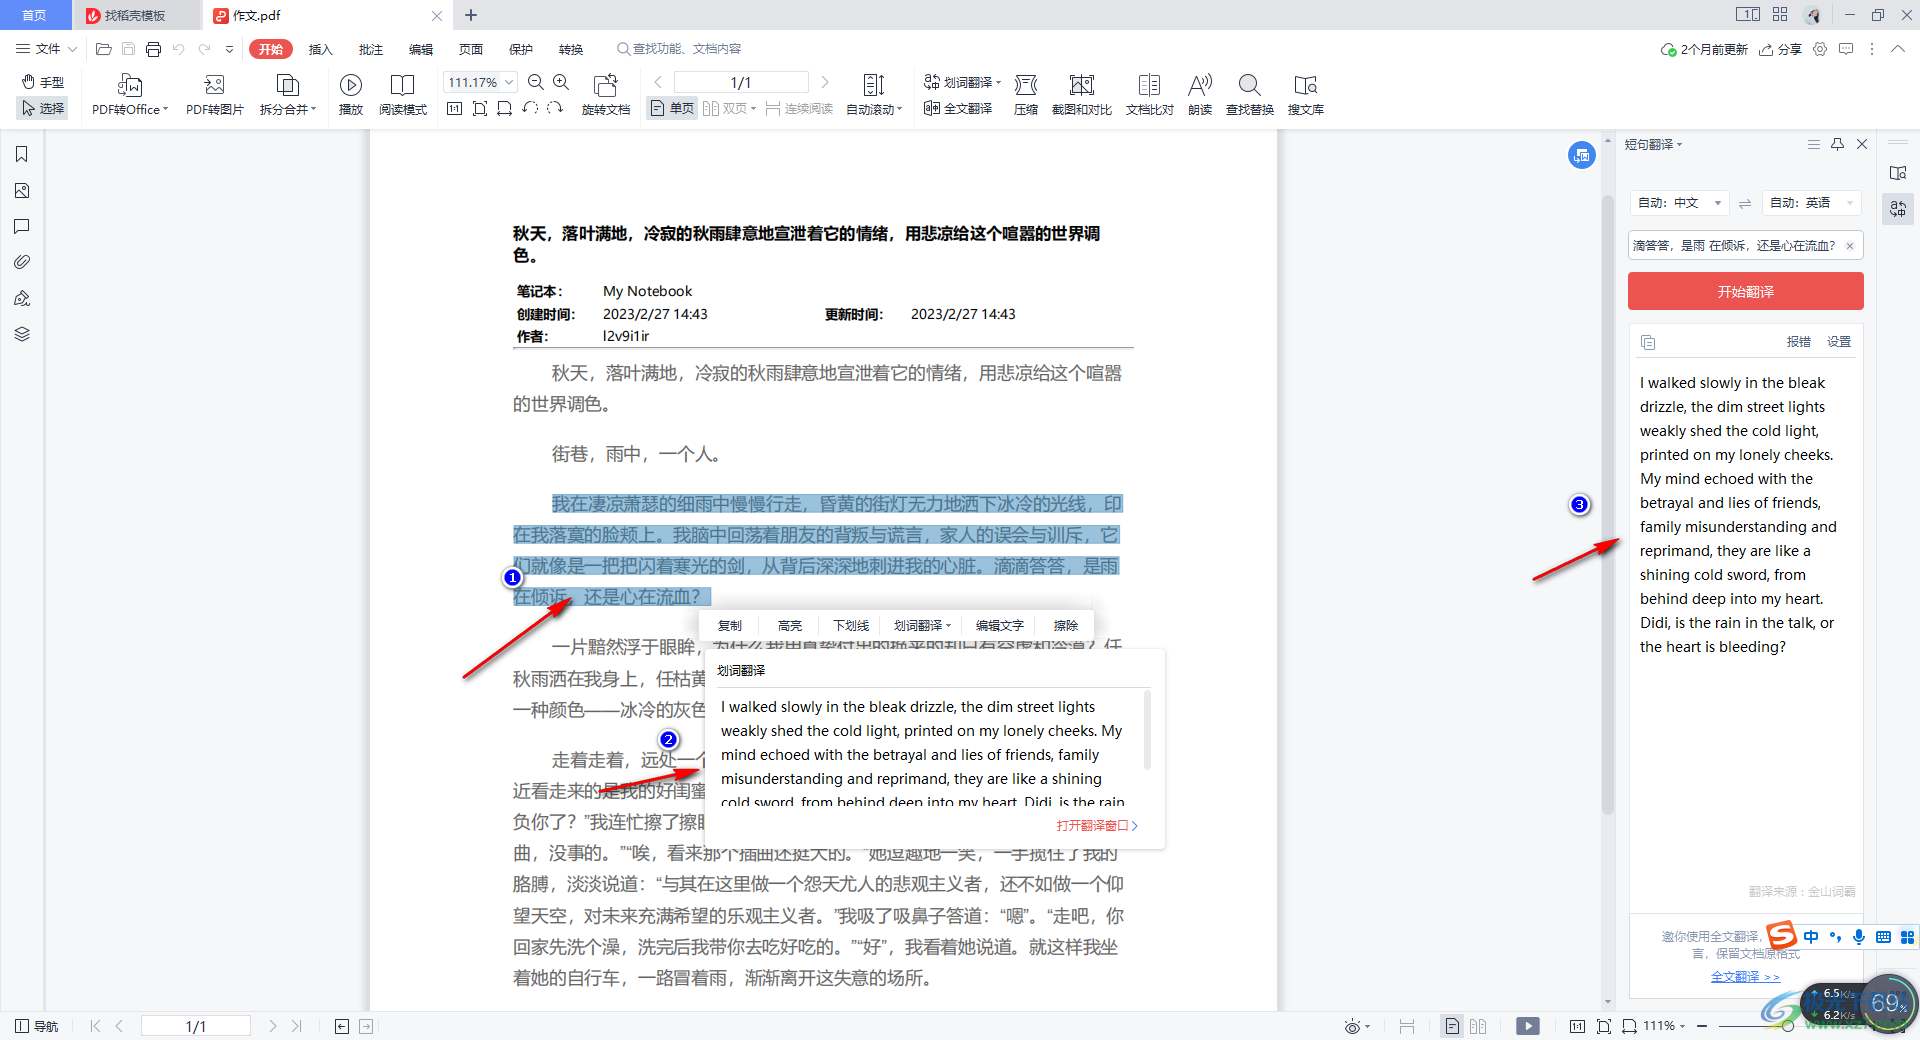Viewport: 1920px width, 1040px height.
Task: Open the 自动滚动 auto scroll dropdown
Action: pos(874,95)
